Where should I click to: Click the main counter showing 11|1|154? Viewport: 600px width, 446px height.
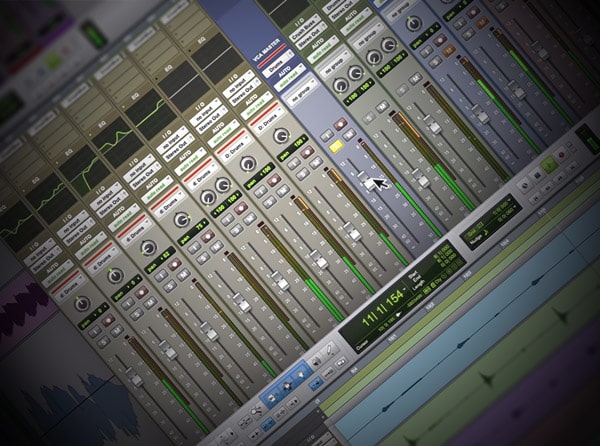click(x=383, y=308)
